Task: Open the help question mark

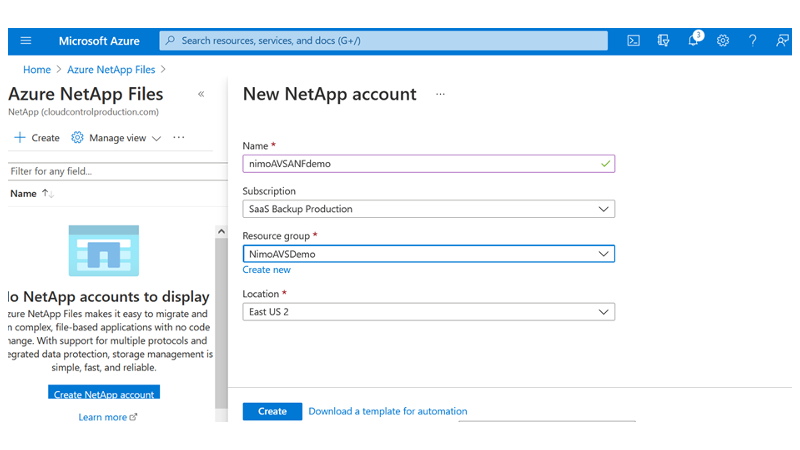Action: (x=753, y=41)
